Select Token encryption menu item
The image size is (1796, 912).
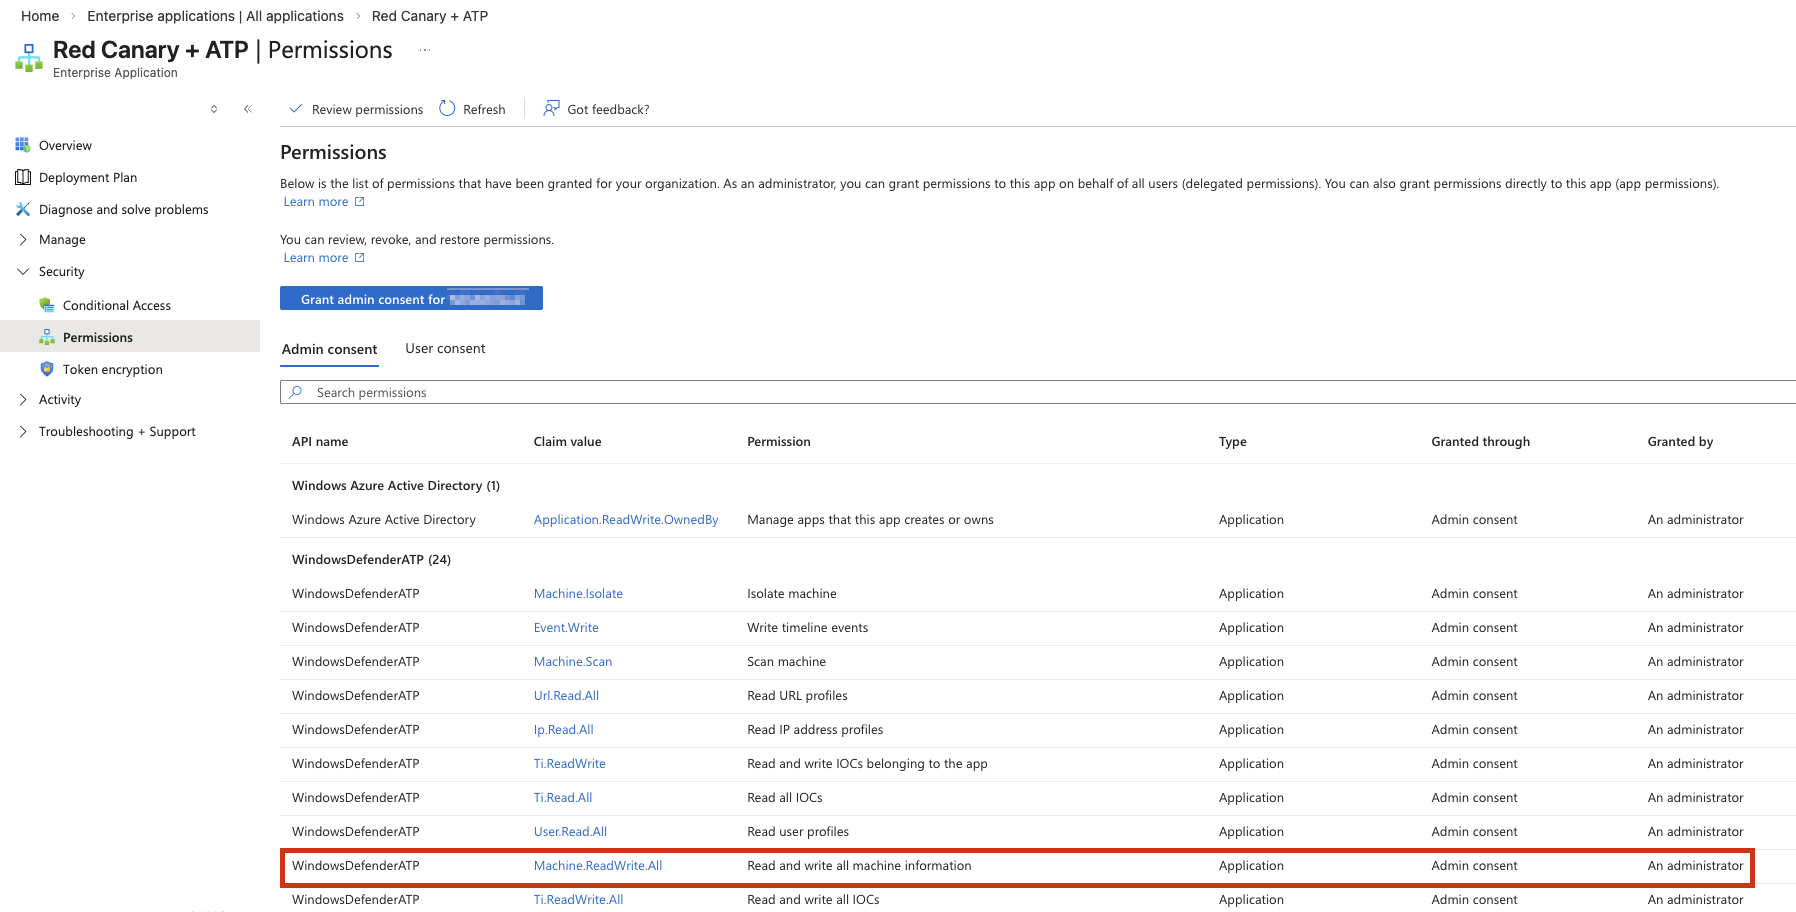[112, 369]
